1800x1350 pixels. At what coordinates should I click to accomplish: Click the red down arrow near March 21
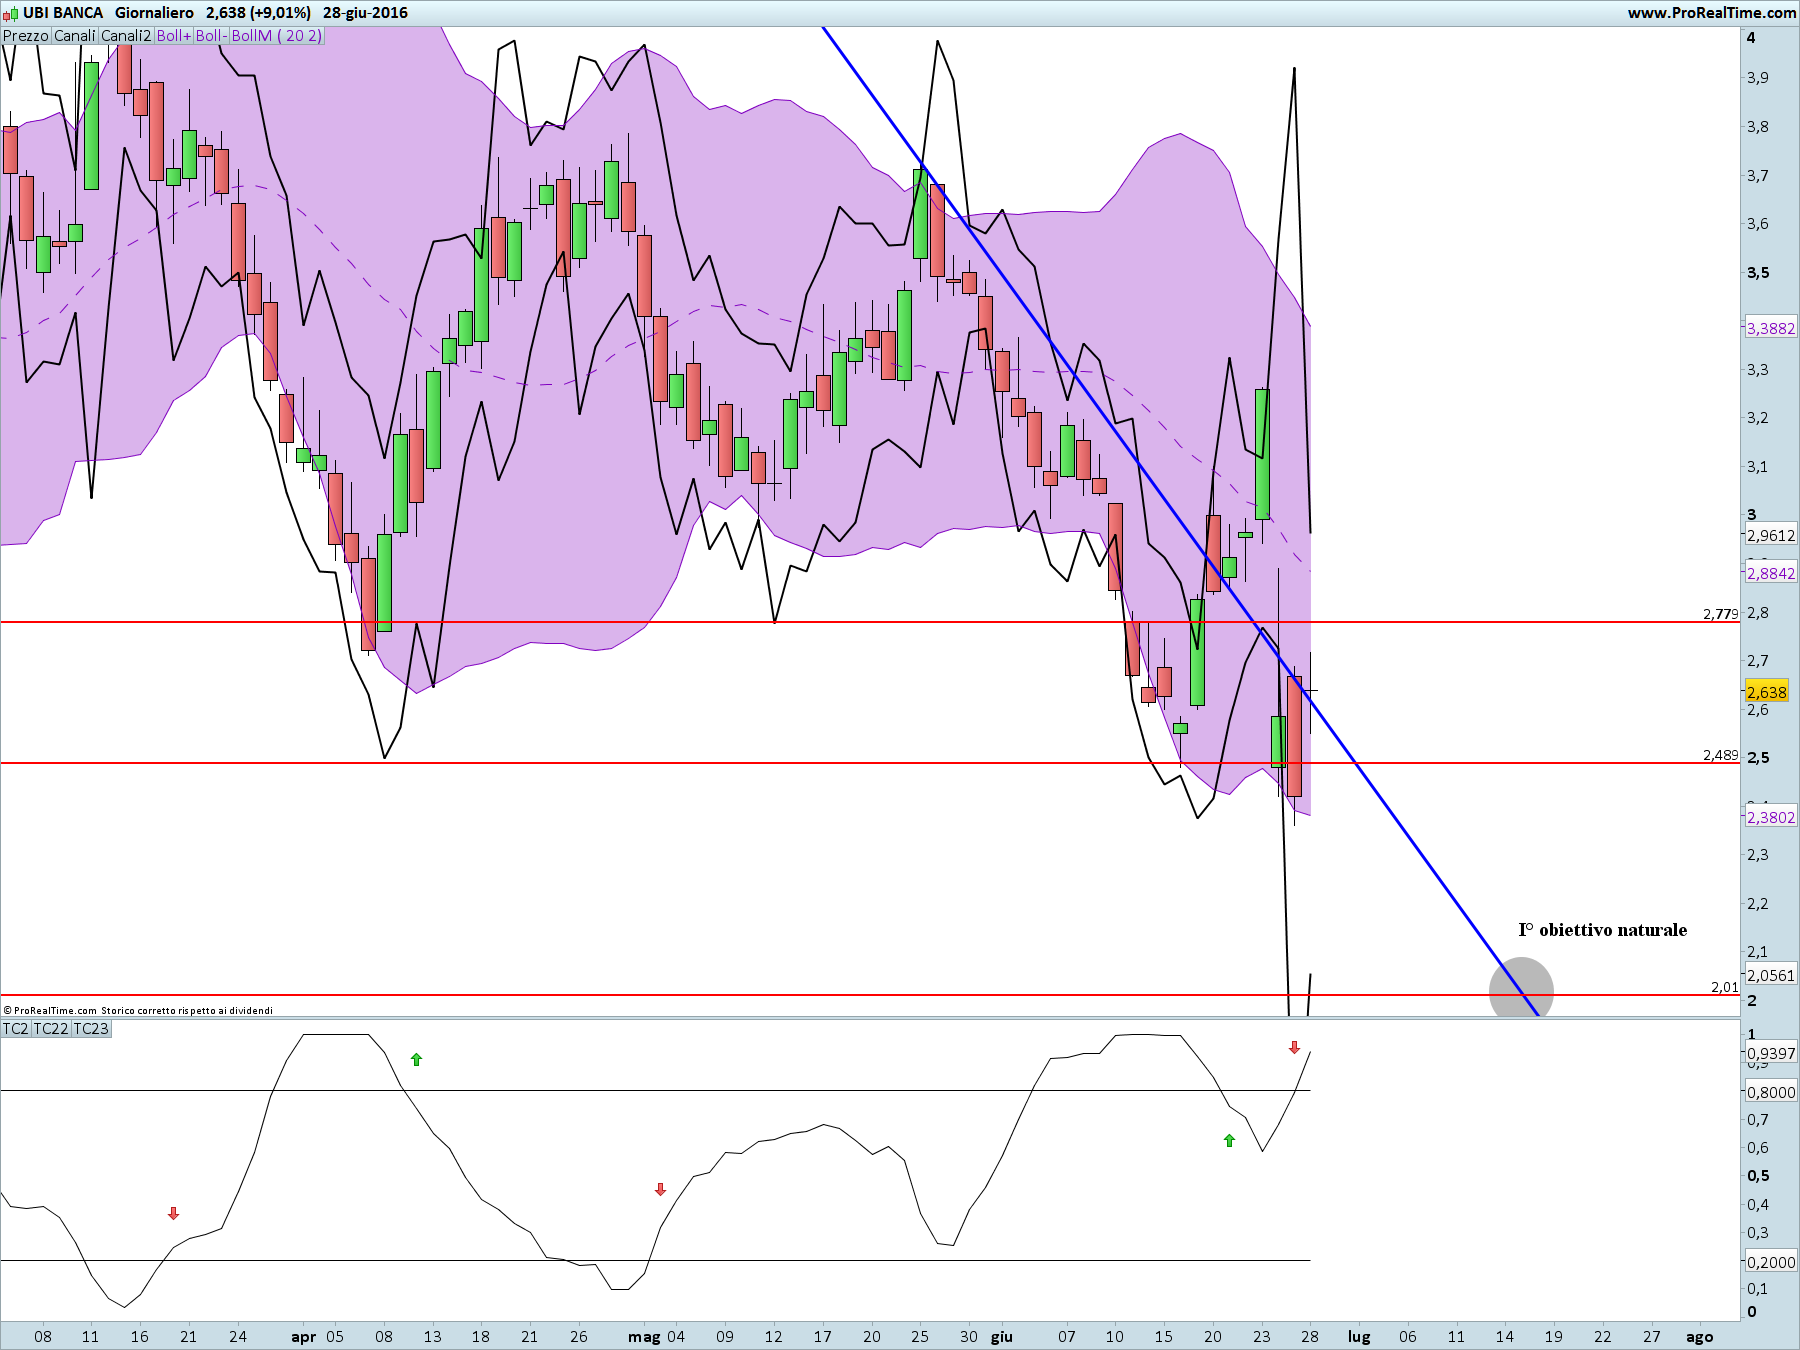tap(173, 1213)
